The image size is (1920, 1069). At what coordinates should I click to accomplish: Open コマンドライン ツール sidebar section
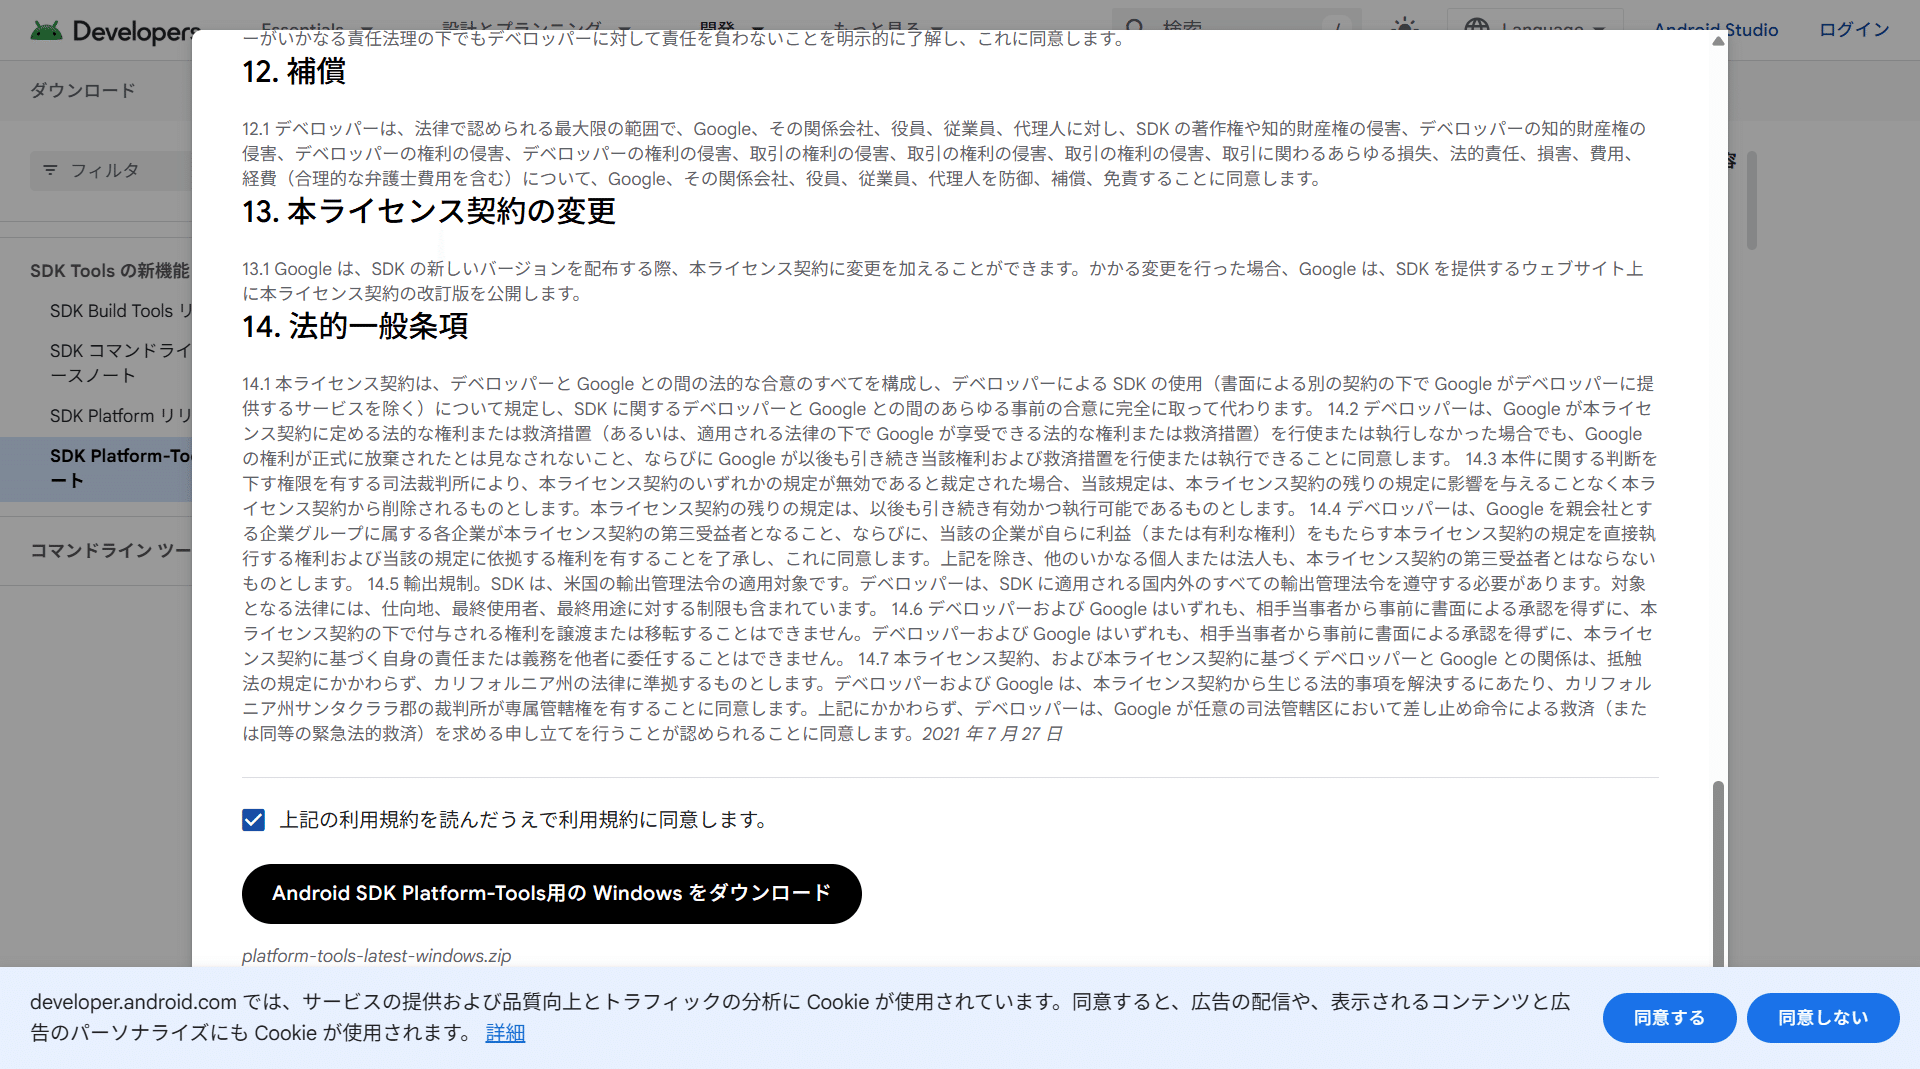110,551
